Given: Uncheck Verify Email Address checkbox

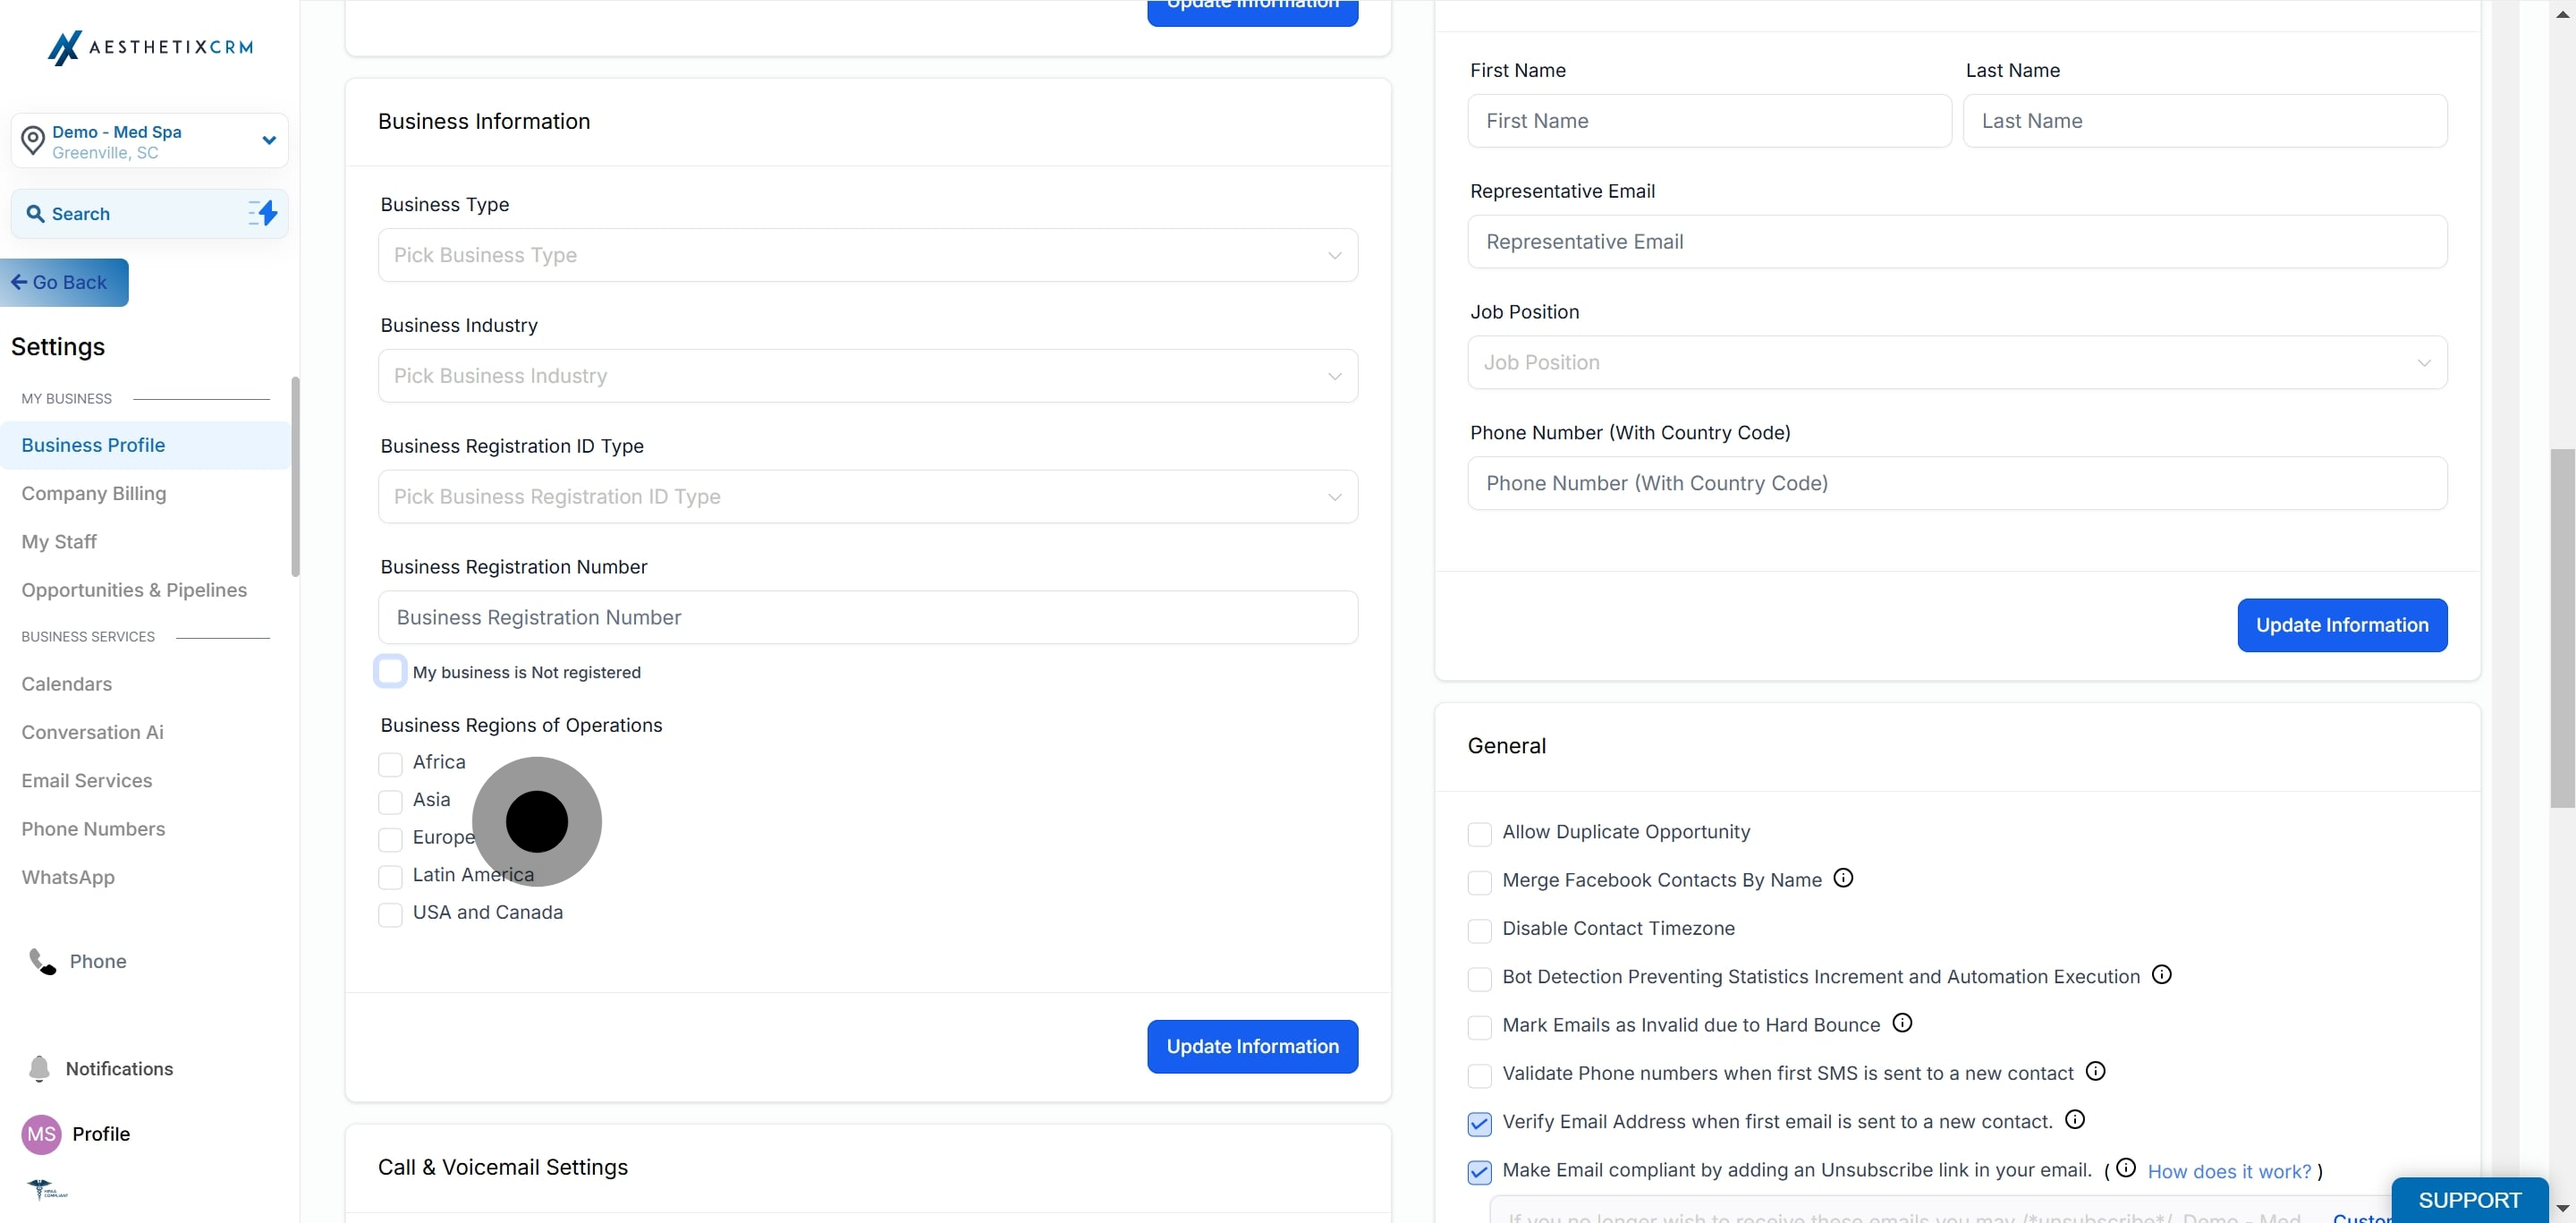Looking at the screenshot, I should 1479,1123.
